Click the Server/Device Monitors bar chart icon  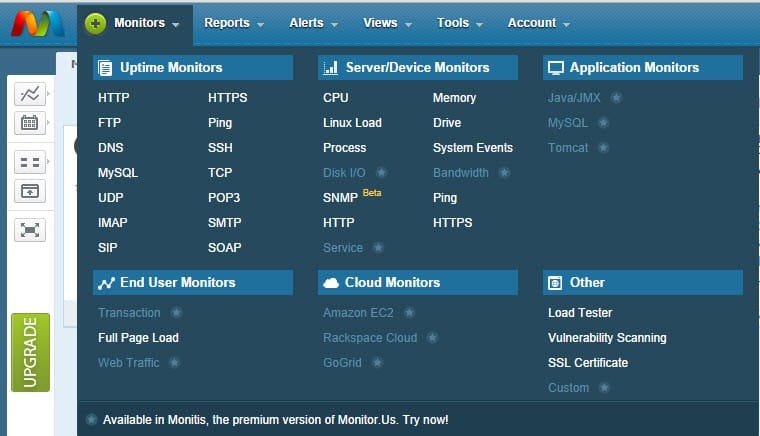[x=331, y=68]
